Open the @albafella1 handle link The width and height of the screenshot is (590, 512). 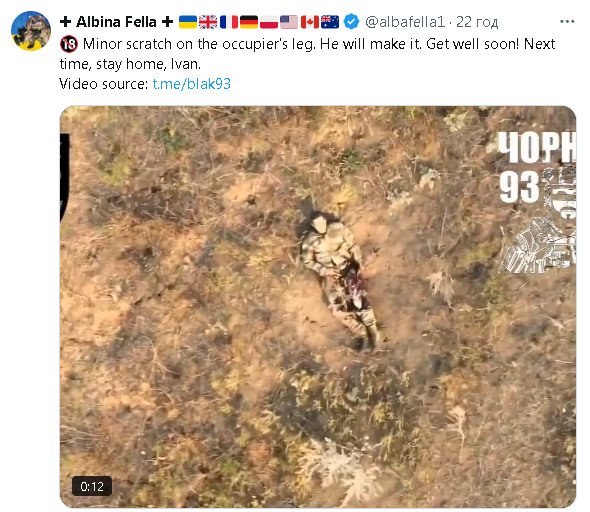[x=404, y=22]
